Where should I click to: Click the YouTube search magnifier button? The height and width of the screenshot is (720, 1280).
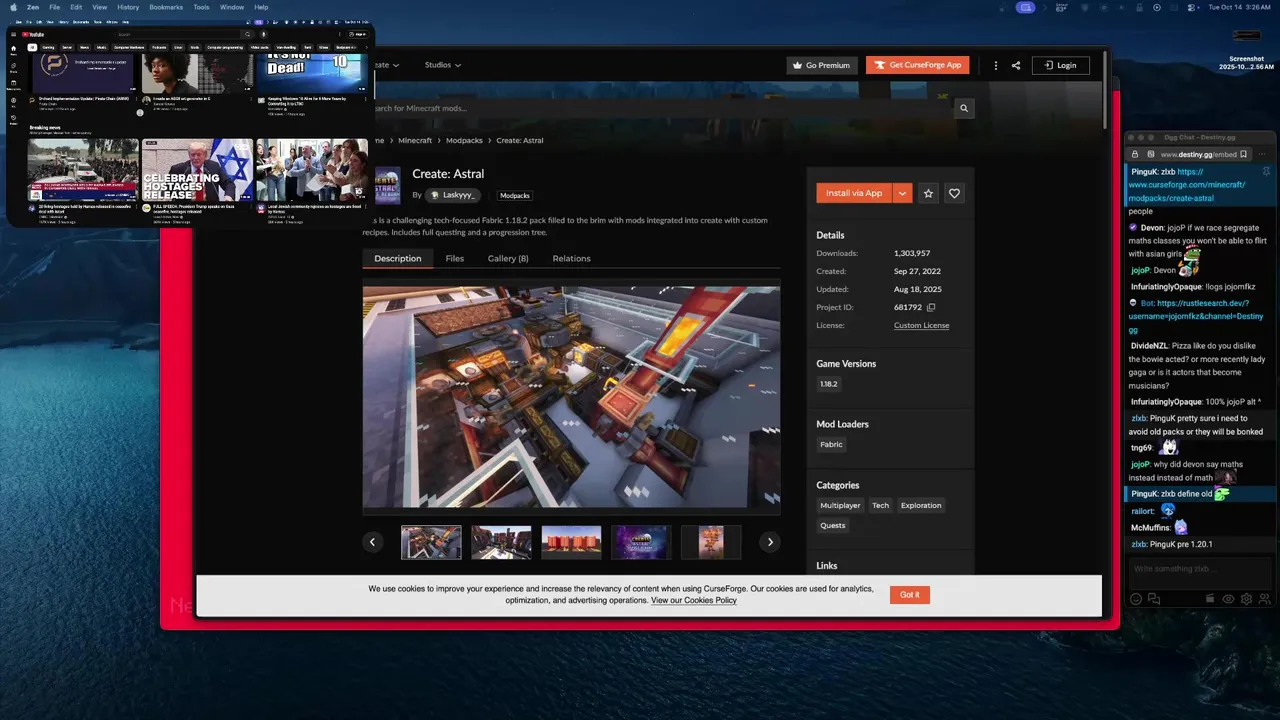tap(248, 34)
